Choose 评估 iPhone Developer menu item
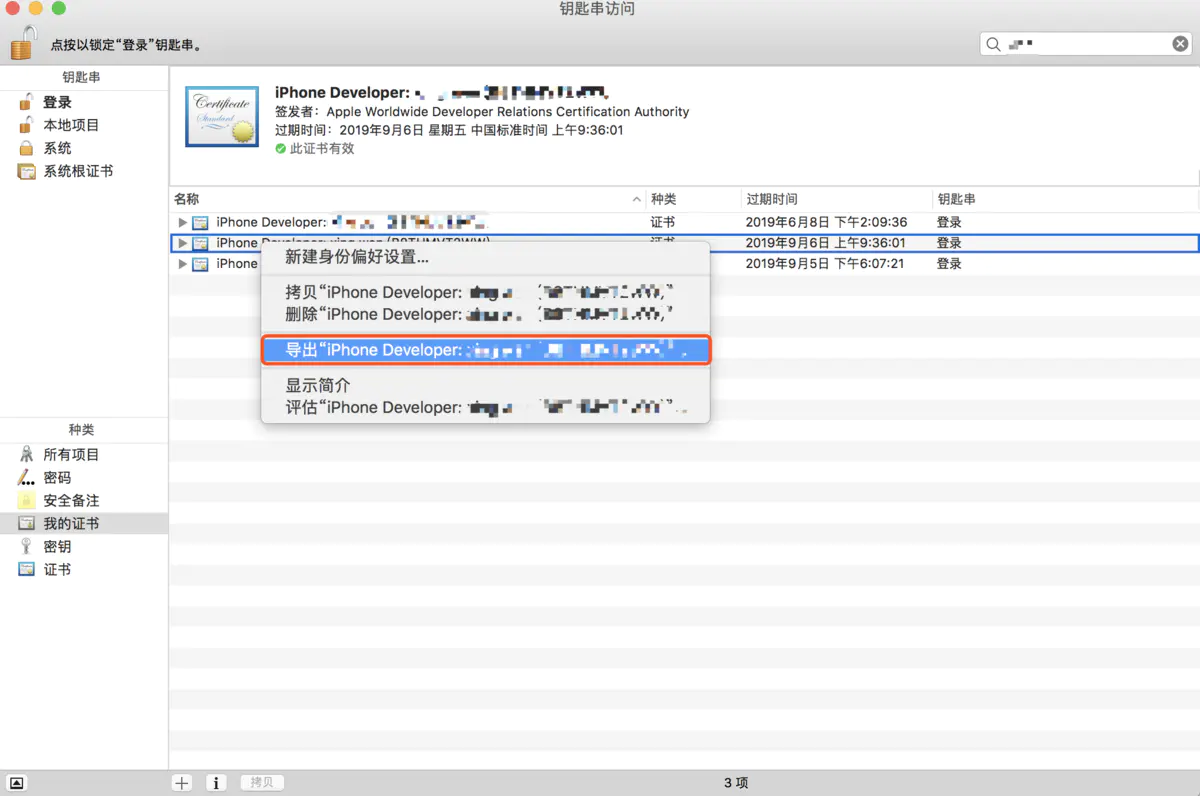The height and width of the screenshot is (796, 1200). [x=486, y=407]
